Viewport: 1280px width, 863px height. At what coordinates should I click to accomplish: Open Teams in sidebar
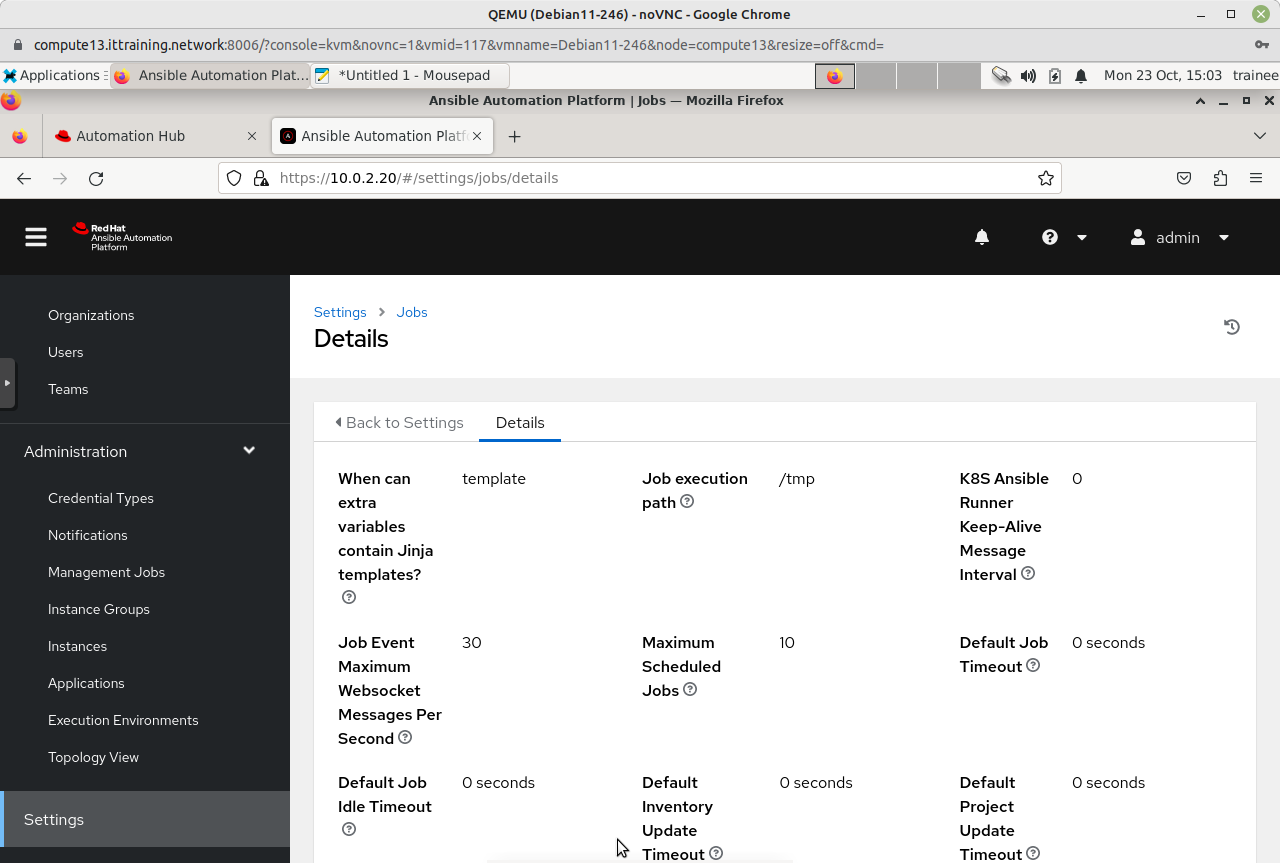point(68,389)
